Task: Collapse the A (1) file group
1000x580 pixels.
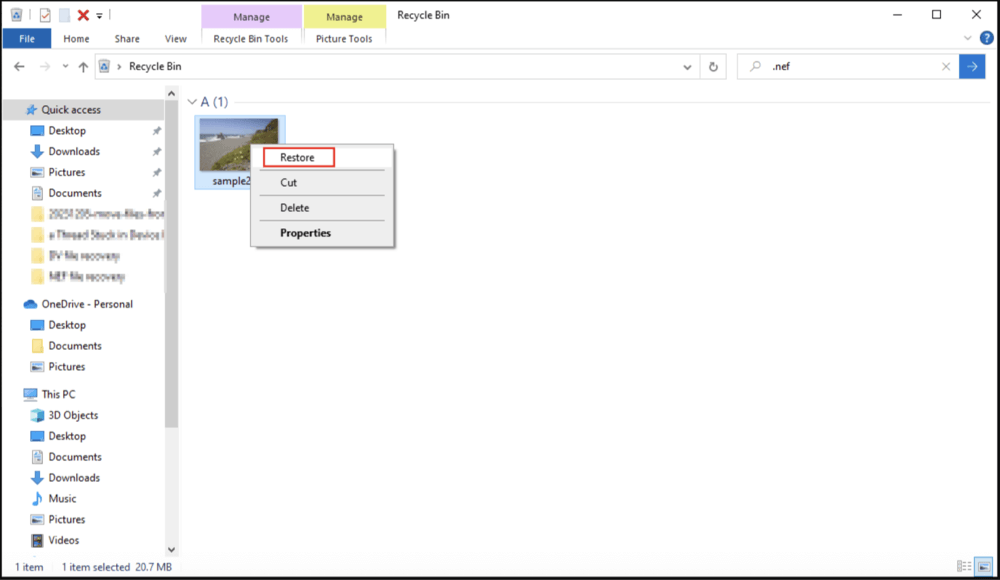Action: click(190, 101)
